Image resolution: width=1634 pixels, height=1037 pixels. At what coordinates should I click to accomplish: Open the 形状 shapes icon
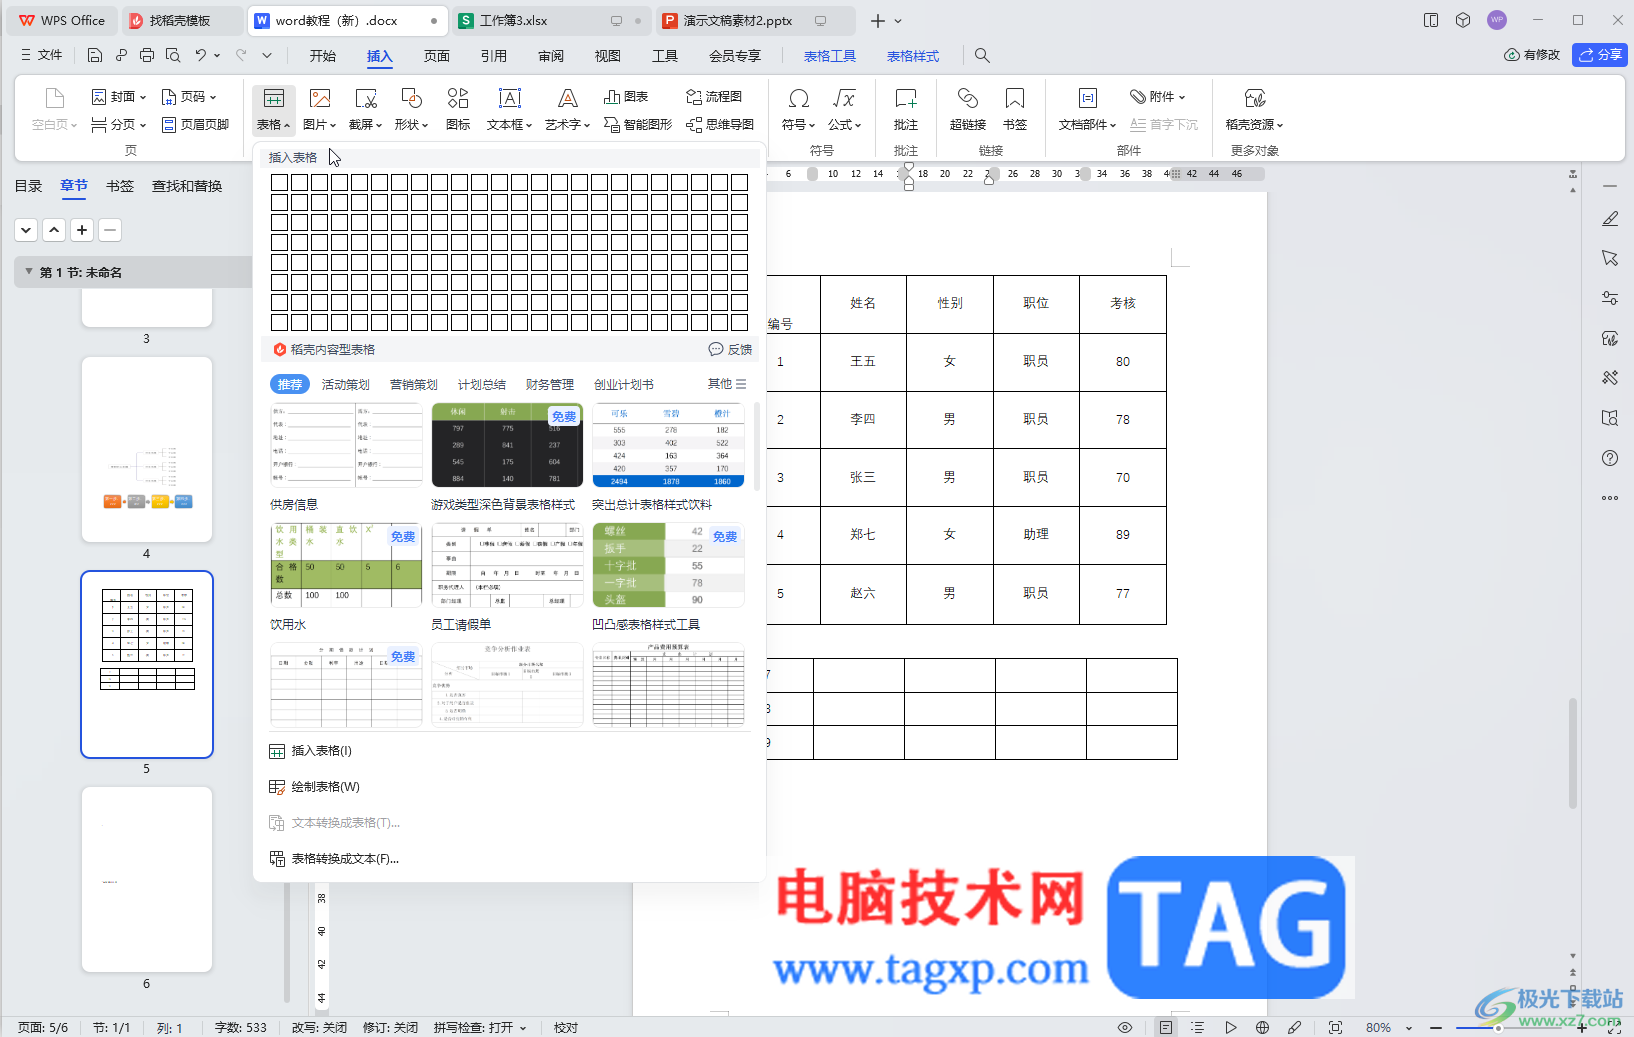click(411, 98)
